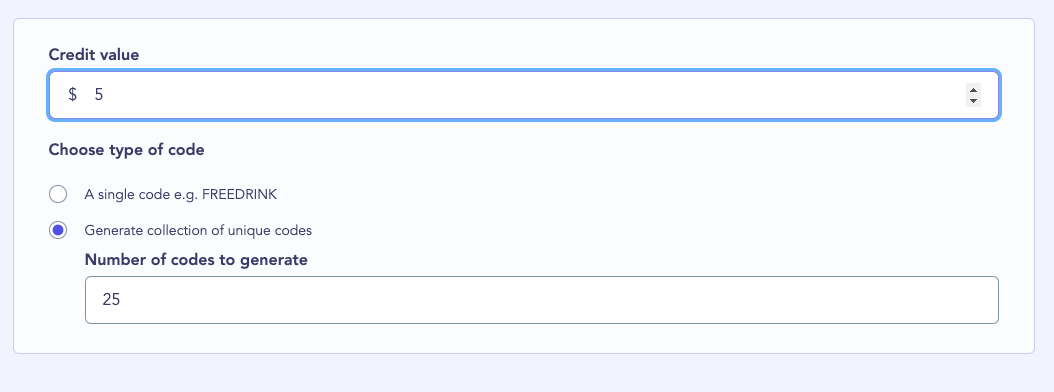Viewport: 1054px width, 392px height.
Task: Place cursor on the value 25
Action: coord(112,300)
